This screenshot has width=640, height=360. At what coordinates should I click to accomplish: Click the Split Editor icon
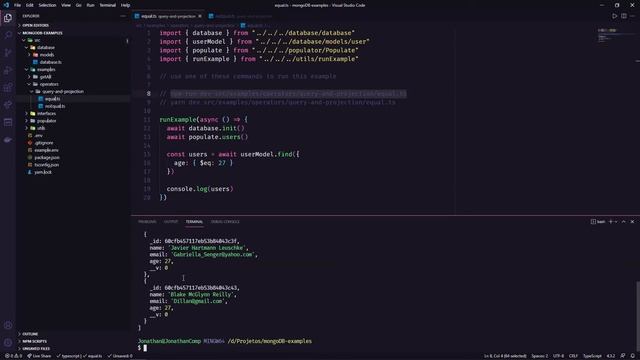624,16
